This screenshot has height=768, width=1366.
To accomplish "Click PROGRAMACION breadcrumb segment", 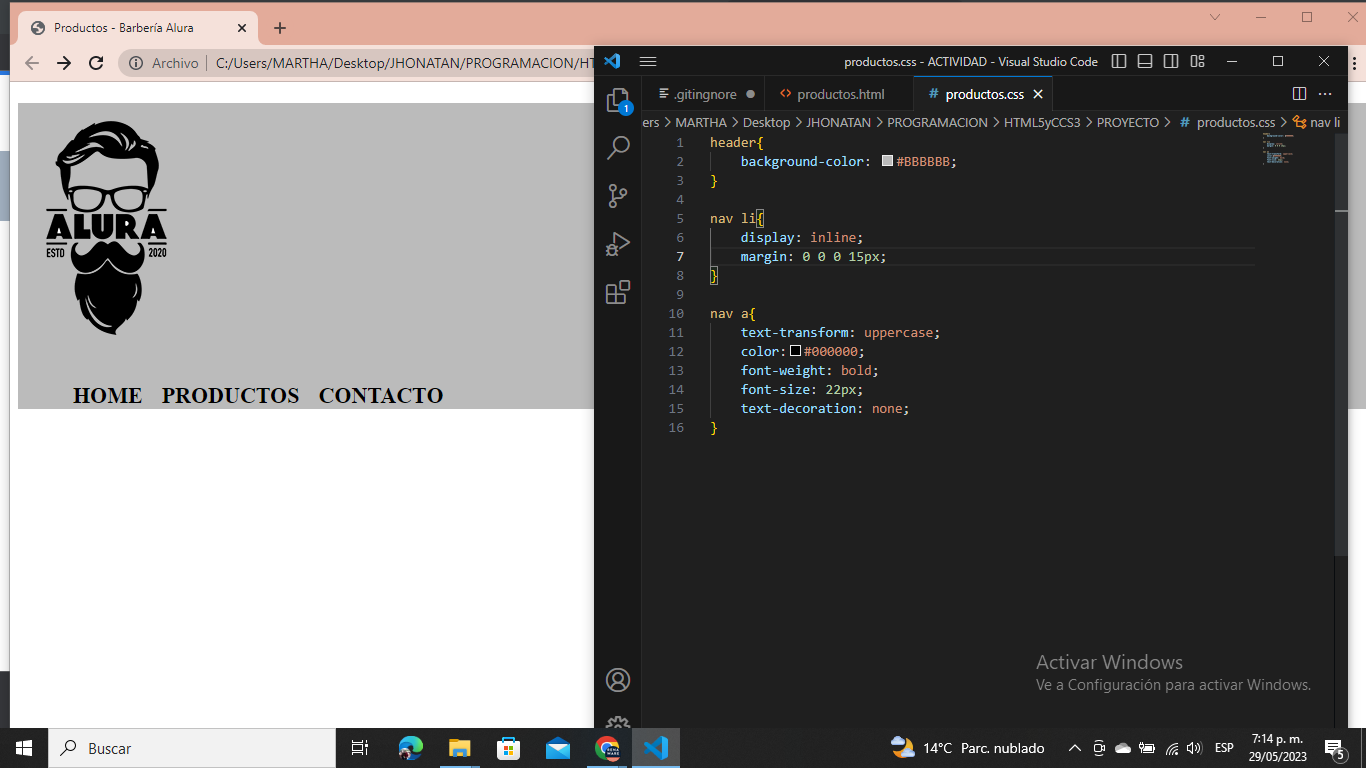I will [x=937, y=122].
